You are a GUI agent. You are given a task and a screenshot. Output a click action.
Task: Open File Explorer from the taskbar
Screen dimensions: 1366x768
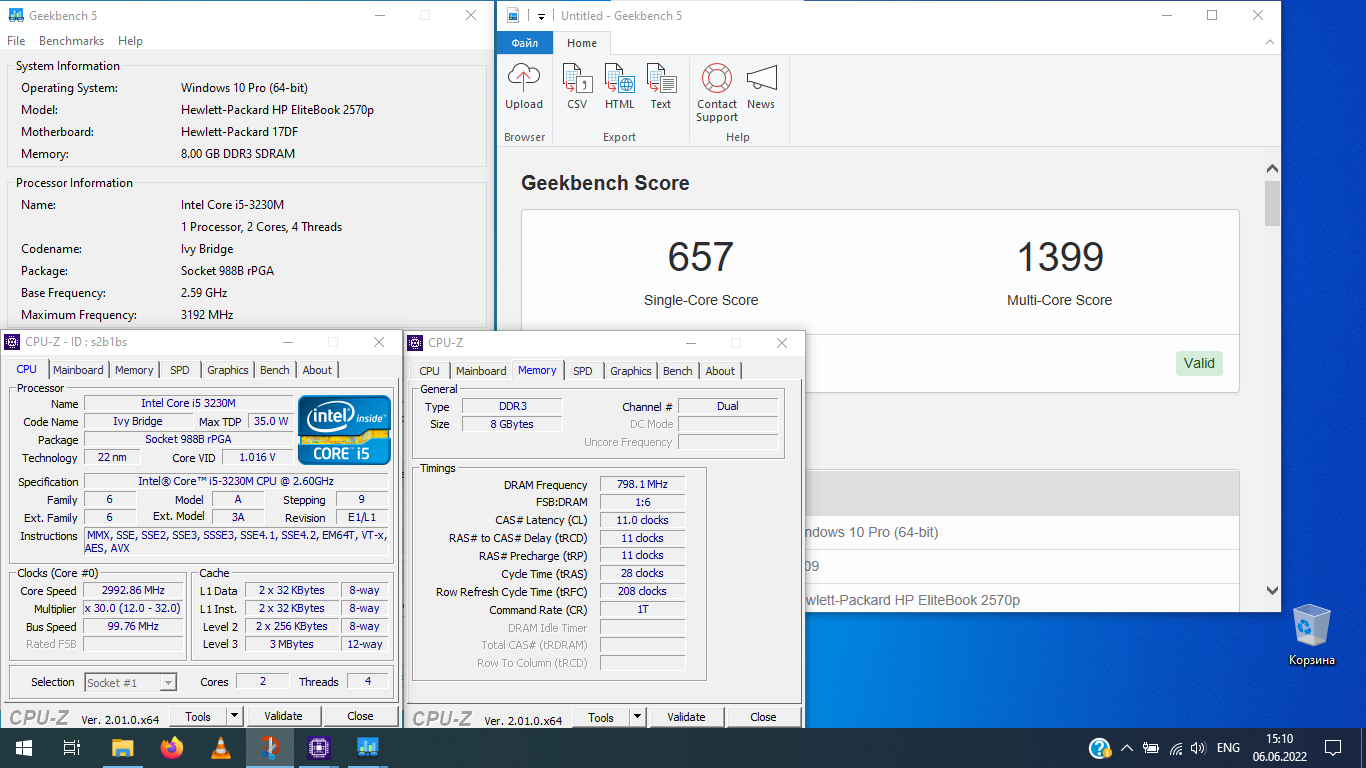[122, 747]
